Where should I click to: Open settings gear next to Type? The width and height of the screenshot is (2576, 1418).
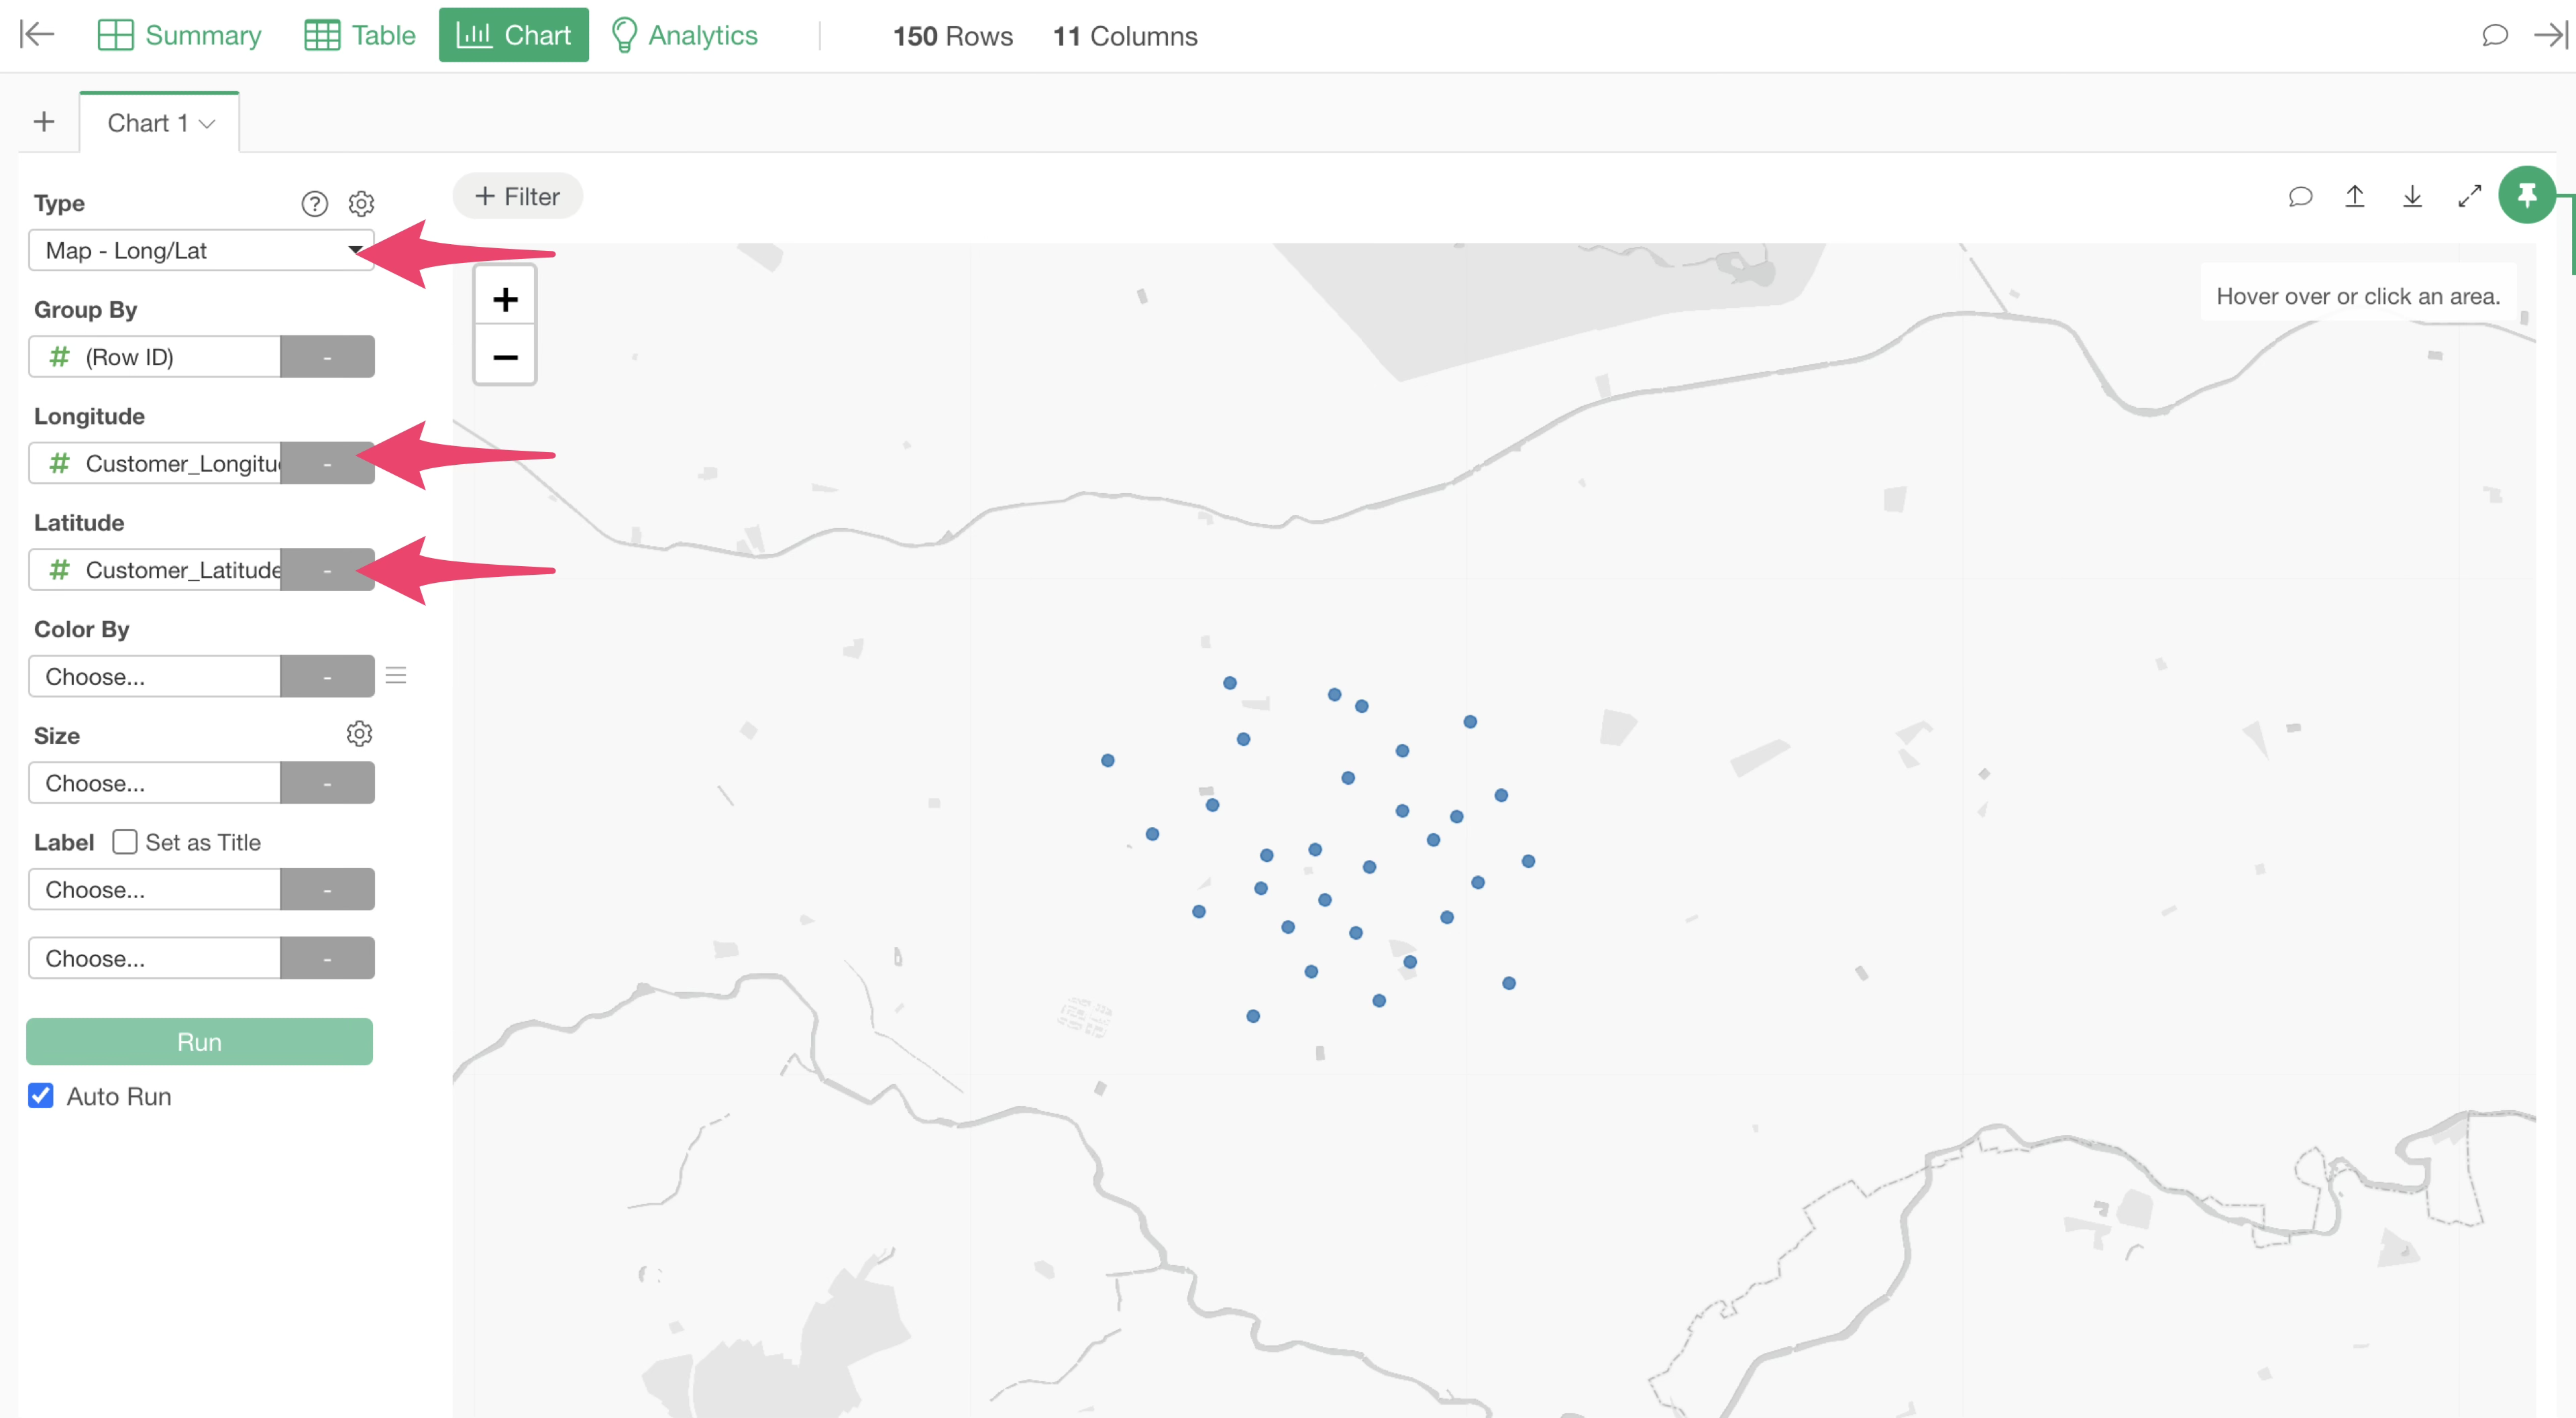point(361,204)
